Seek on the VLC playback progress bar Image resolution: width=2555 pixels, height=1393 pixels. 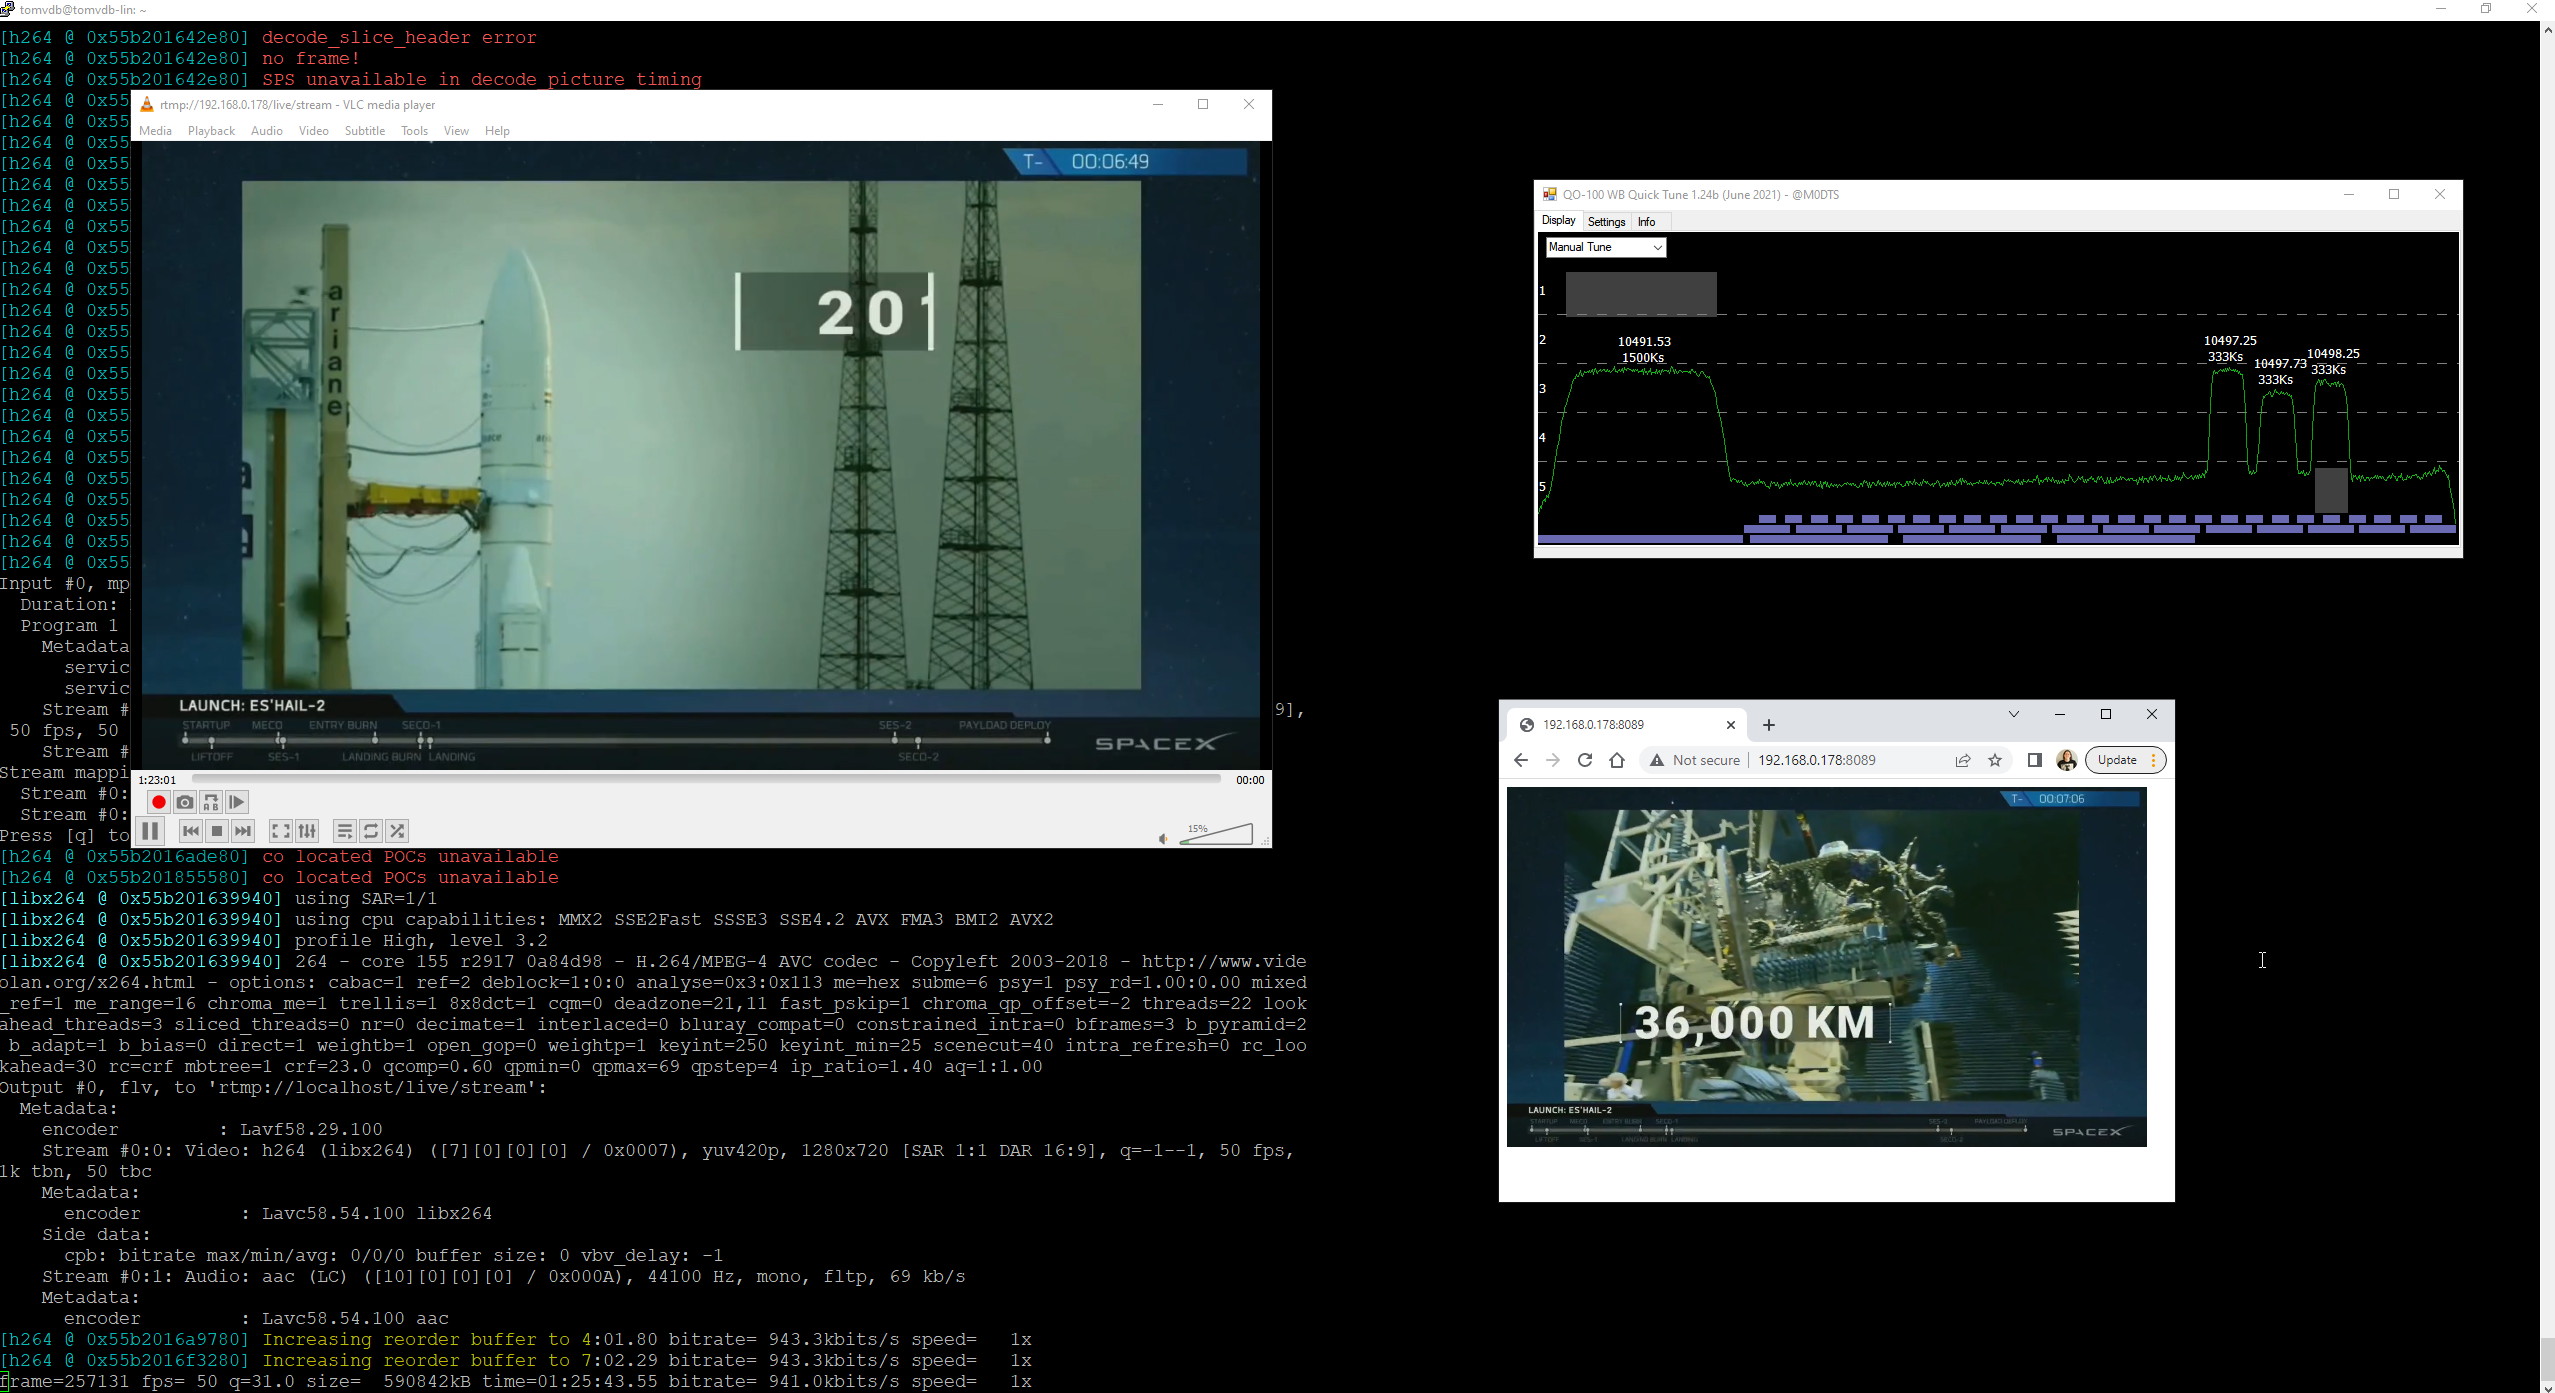[706, 779]
